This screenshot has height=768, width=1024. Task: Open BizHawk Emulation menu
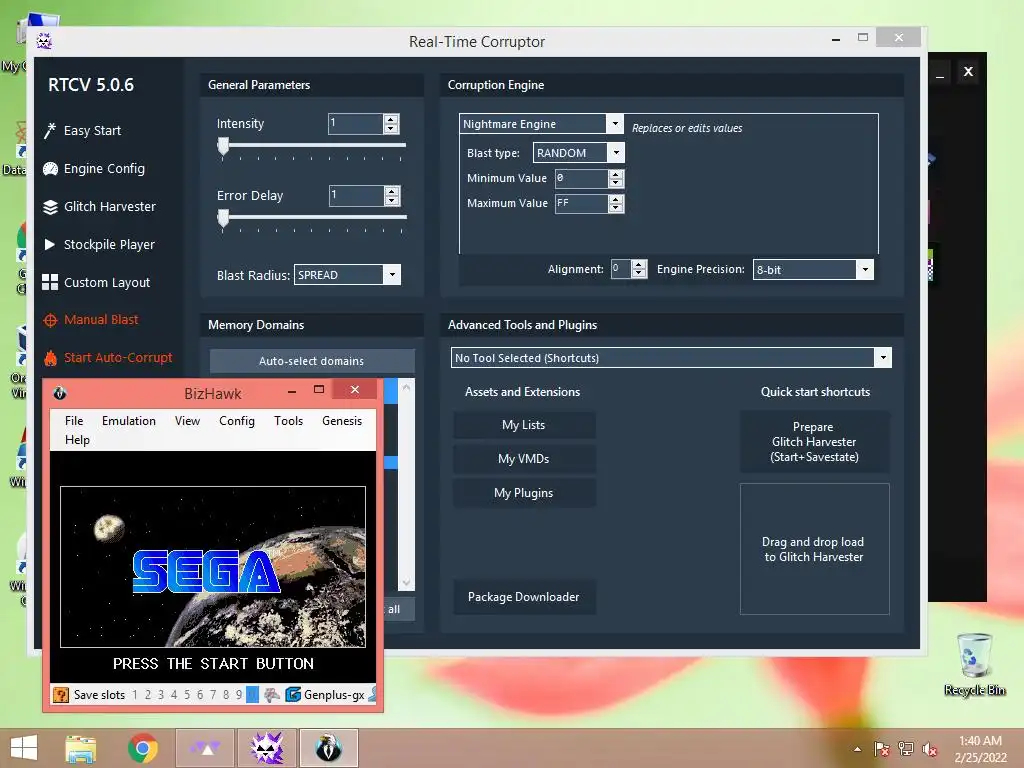click(x=129, y=421)
